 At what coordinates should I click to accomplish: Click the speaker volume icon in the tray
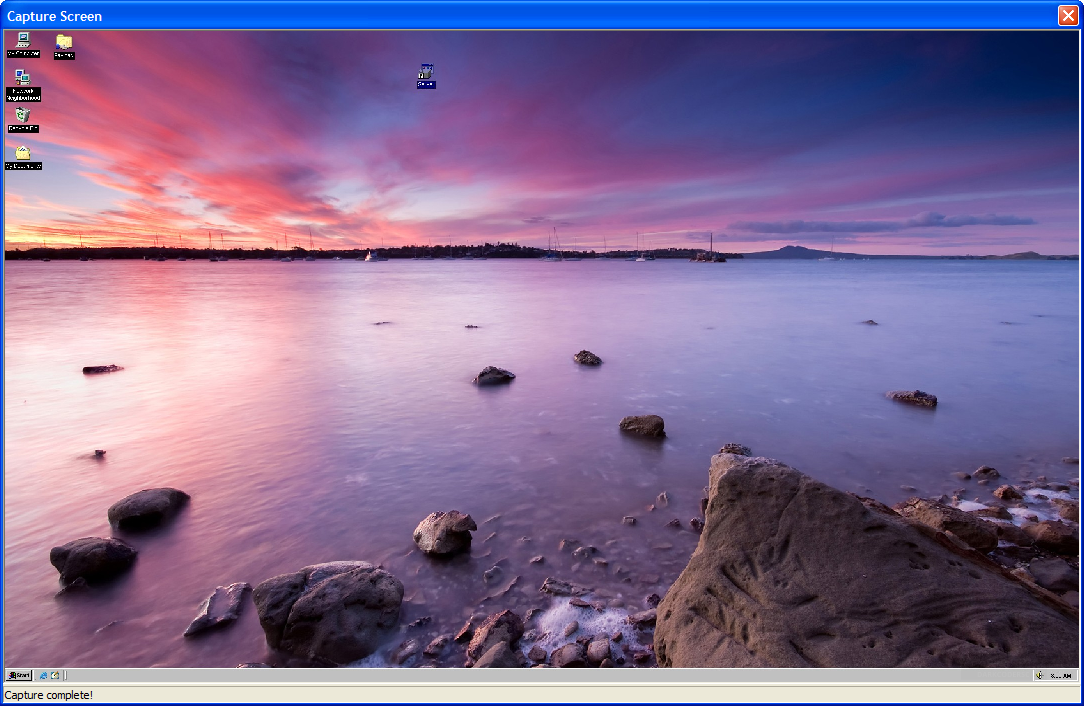(1041, 675)
